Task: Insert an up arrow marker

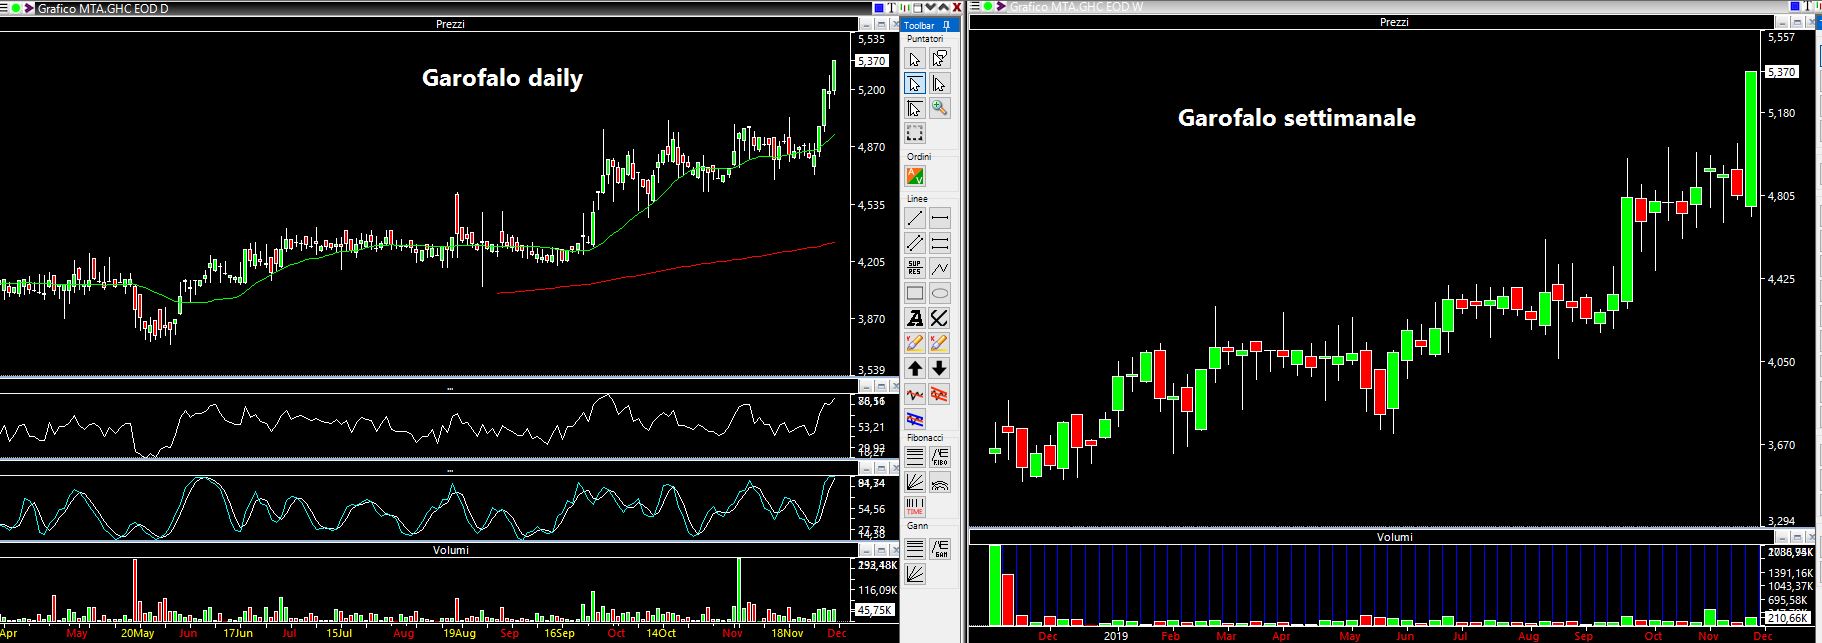Action: pyautogui.click(x=915, y=368)
